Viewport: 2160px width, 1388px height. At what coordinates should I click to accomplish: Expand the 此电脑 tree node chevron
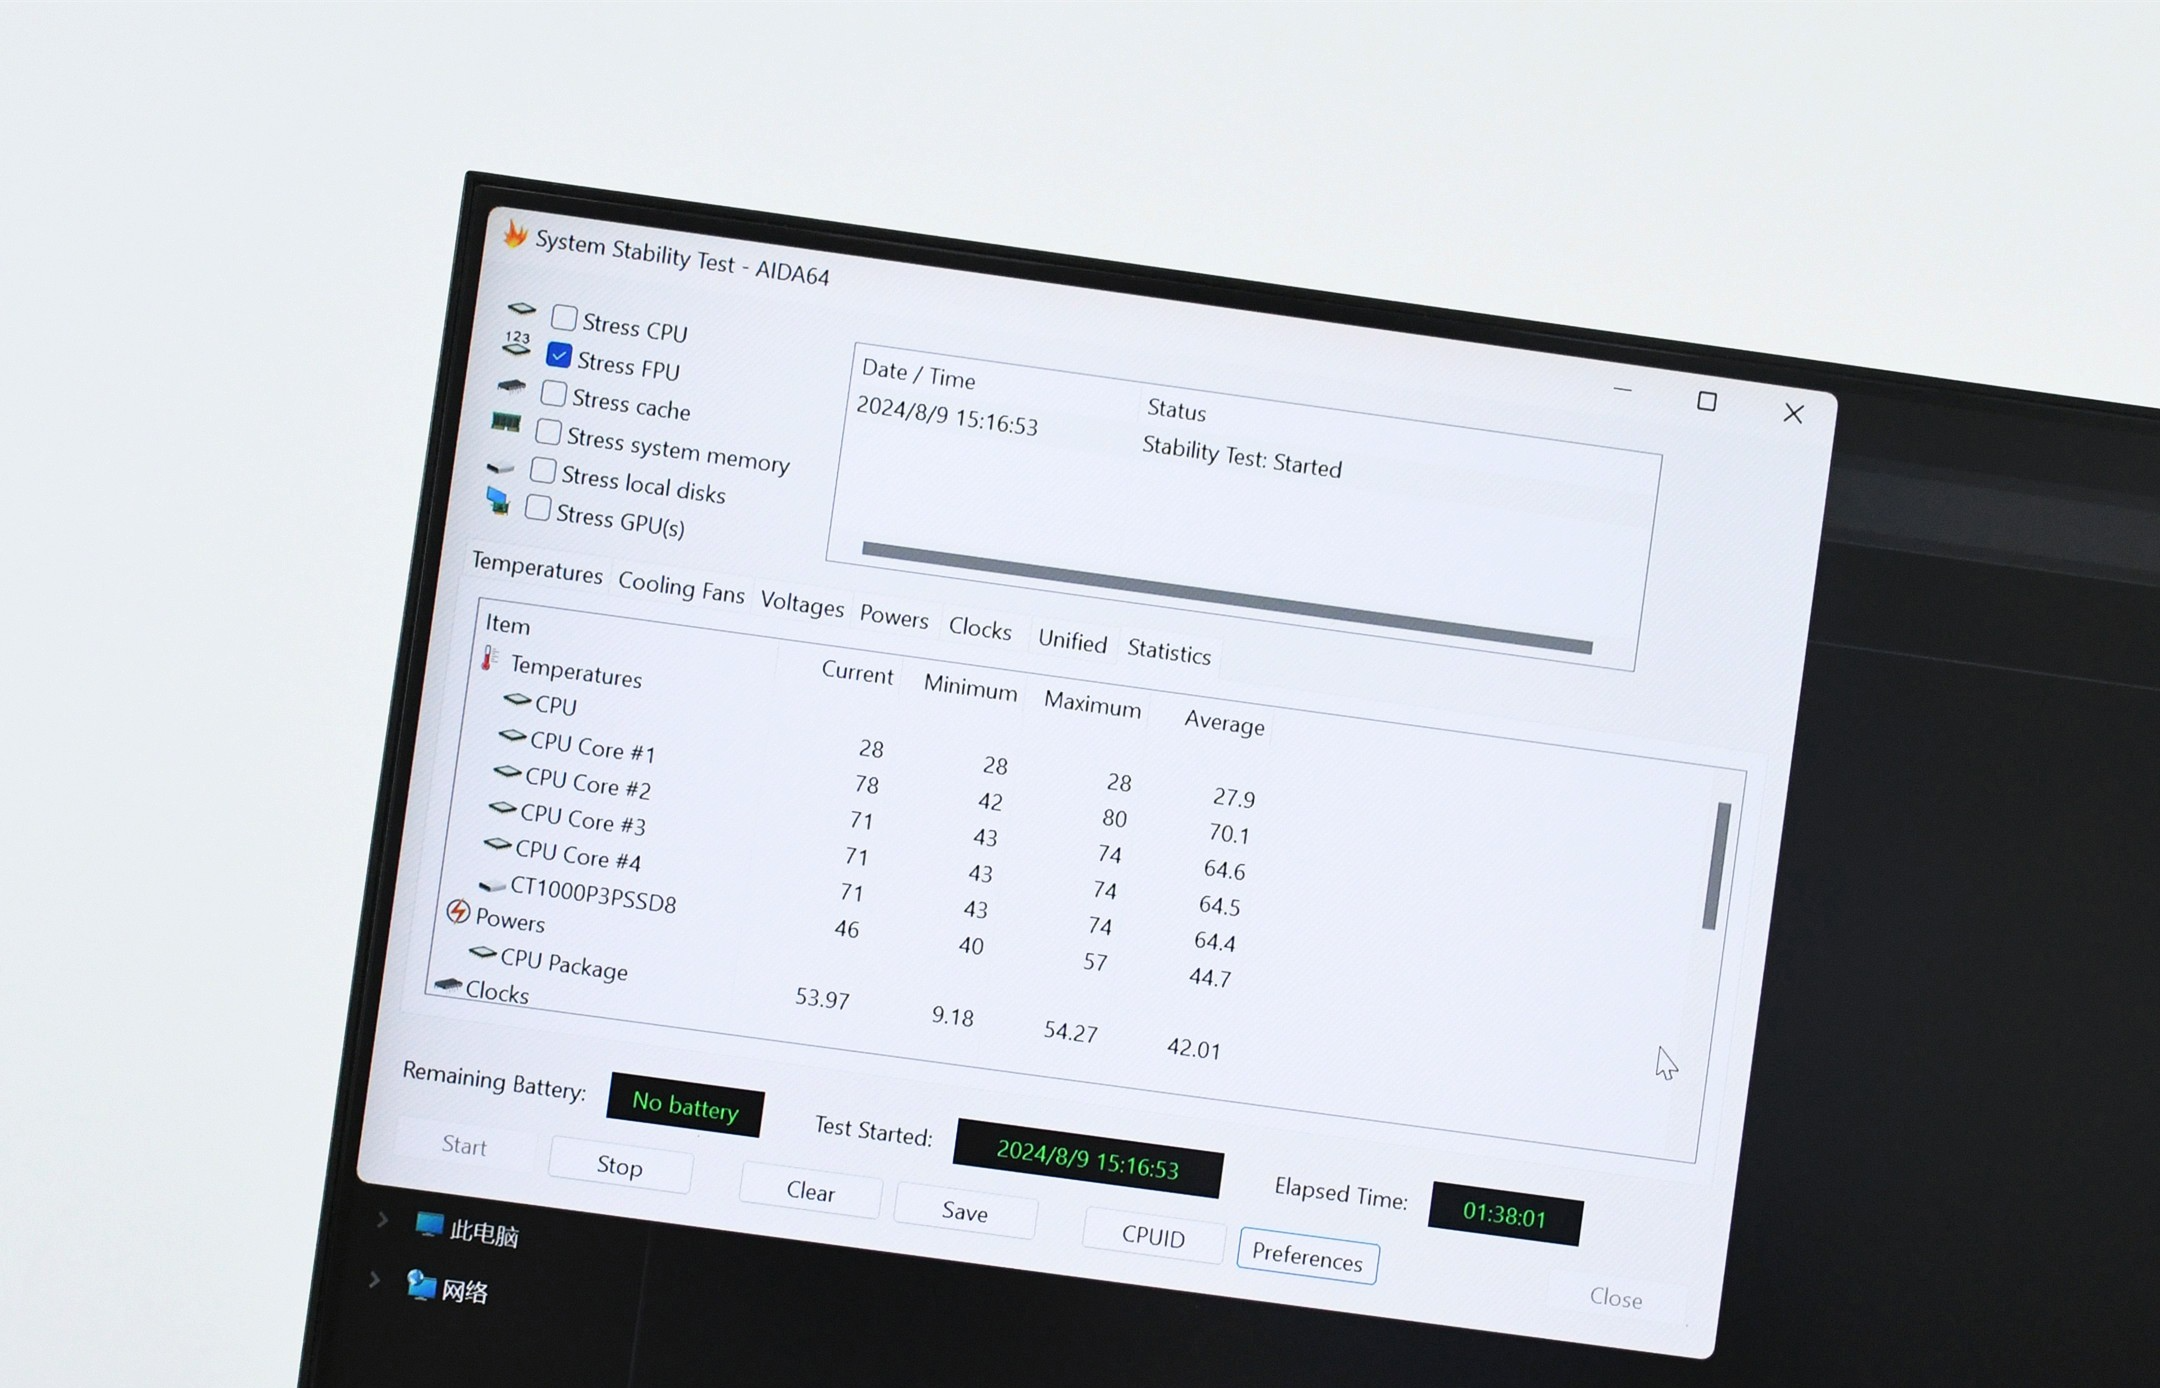[382, 1219]
